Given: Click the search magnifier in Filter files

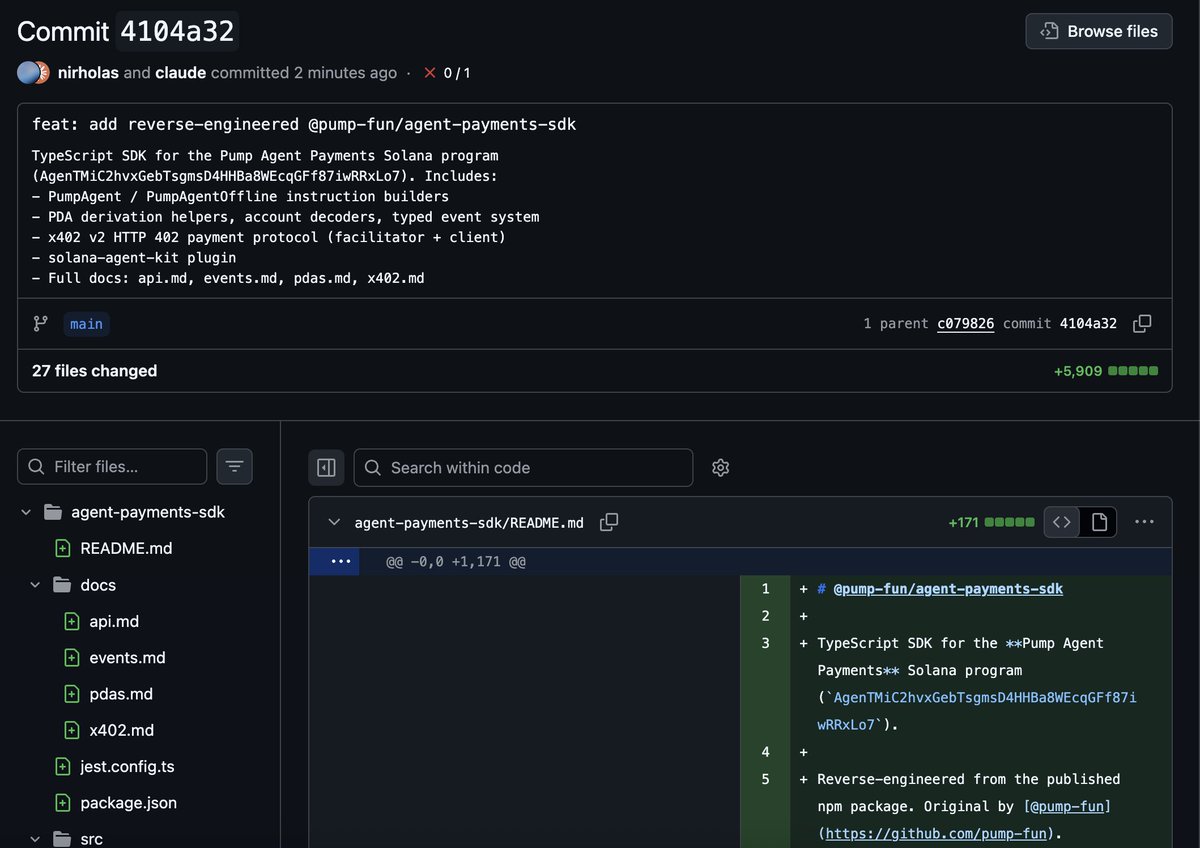Looking at the screenshot, I should pos(36,467).
